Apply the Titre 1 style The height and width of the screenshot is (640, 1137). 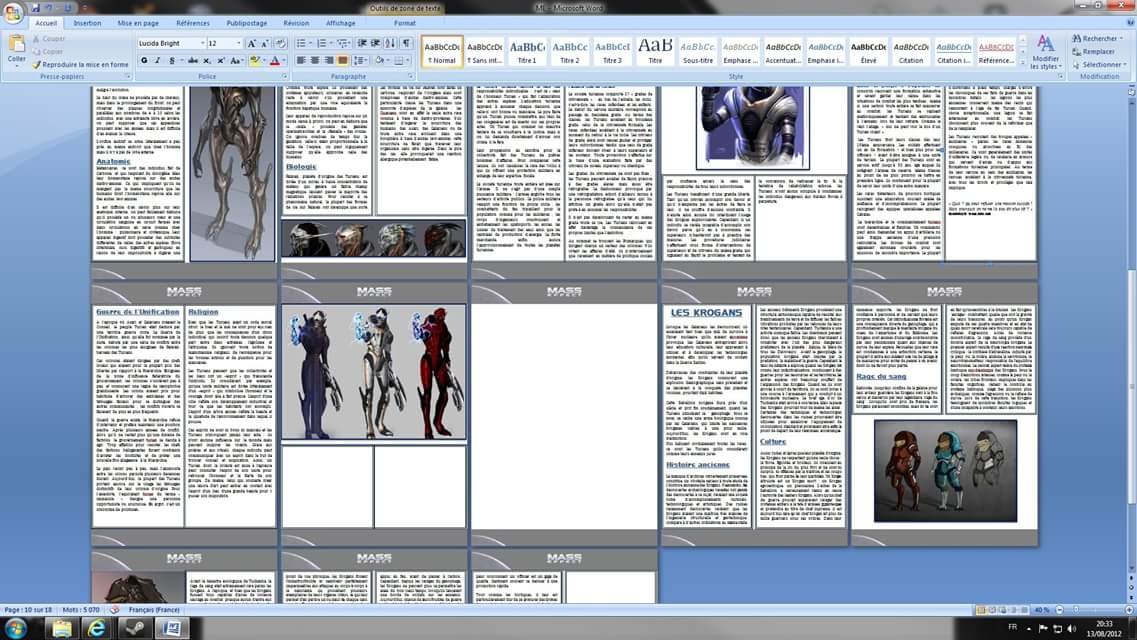[x=527, y=51]
